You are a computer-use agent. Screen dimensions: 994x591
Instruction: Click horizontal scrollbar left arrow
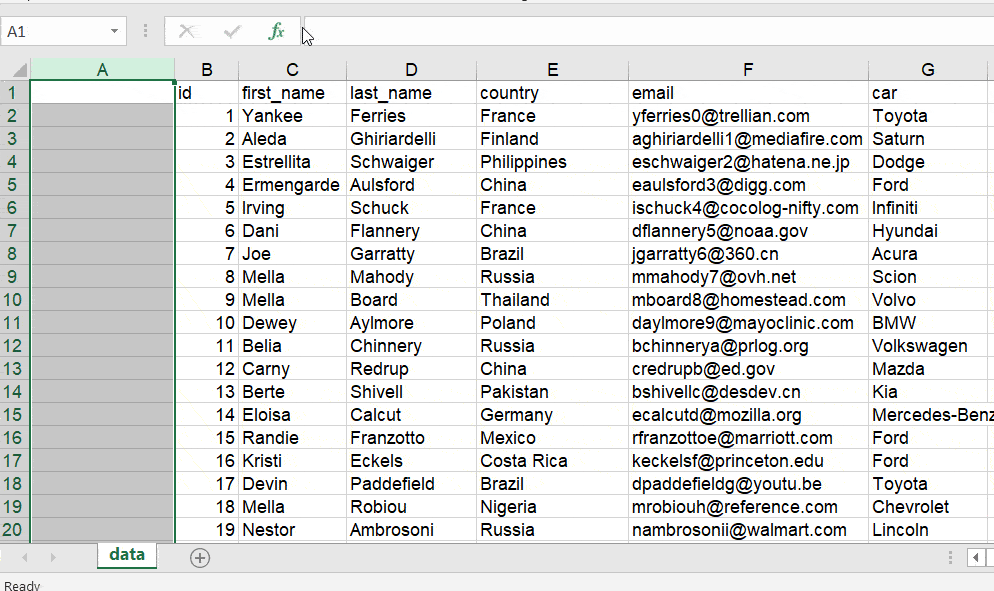point(976,558)
